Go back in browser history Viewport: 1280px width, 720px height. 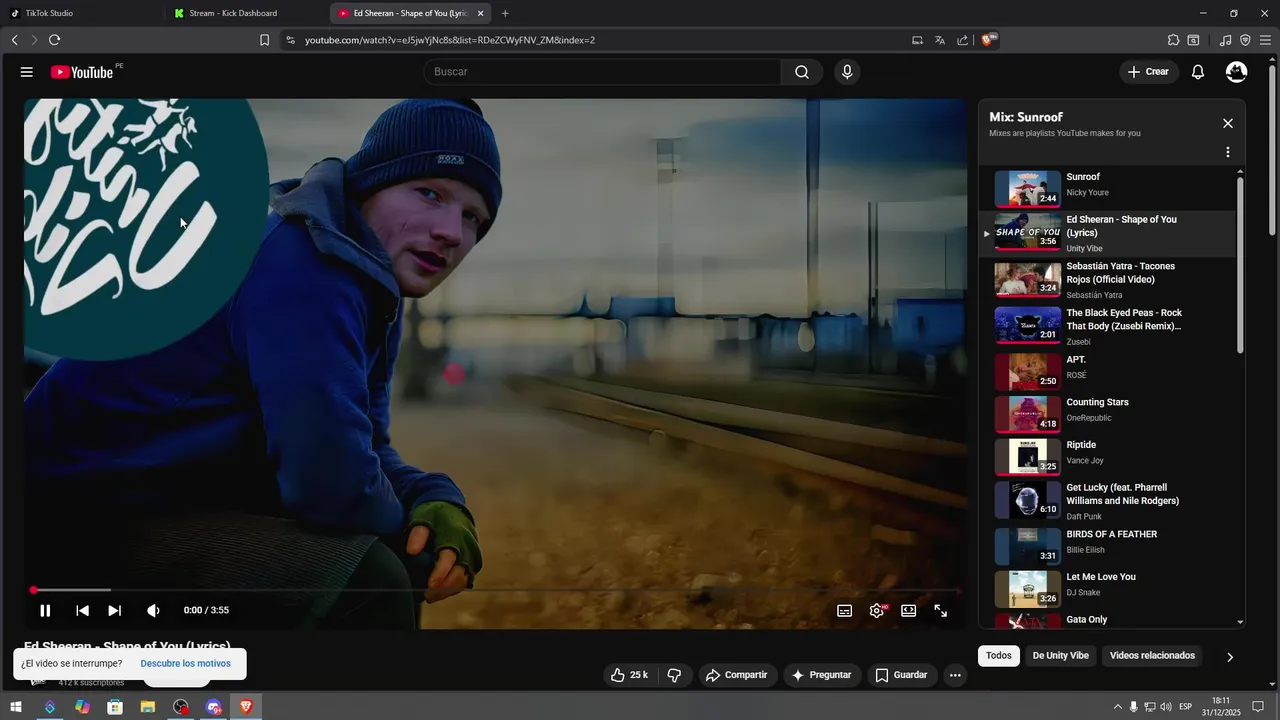[15, 40]
